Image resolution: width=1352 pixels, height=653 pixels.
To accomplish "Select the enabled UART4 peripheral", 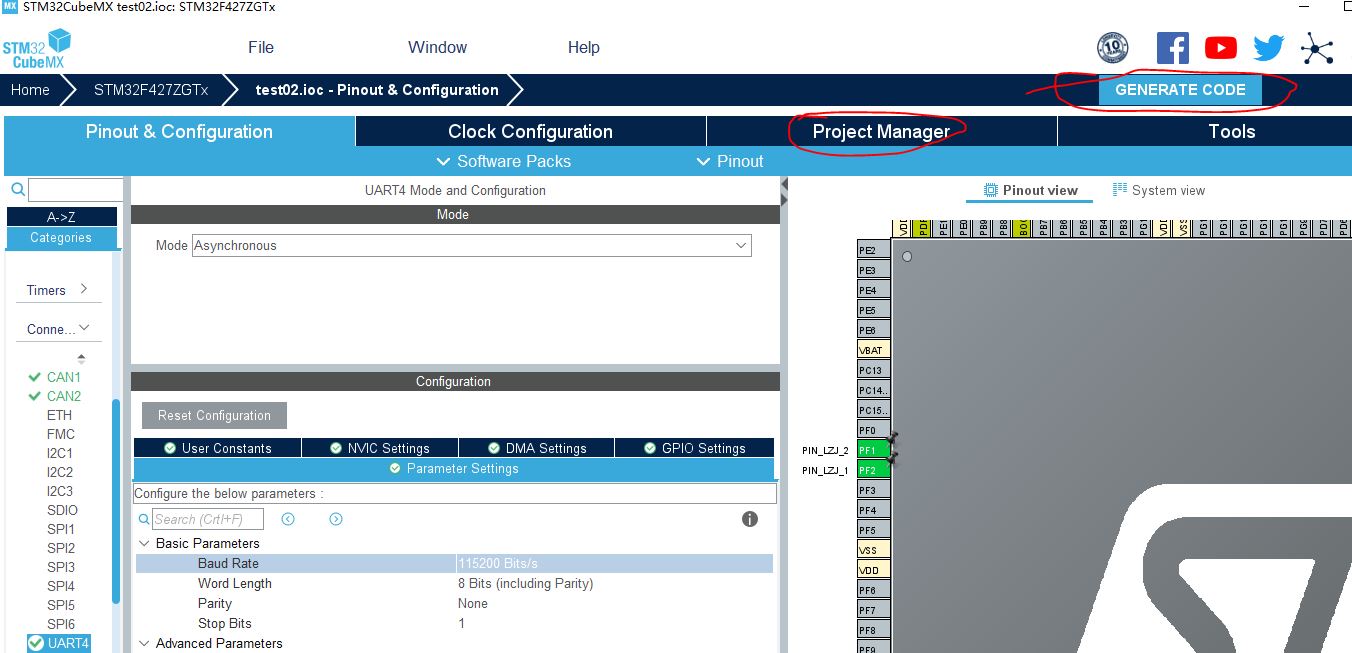I will (x=59, y=643).
